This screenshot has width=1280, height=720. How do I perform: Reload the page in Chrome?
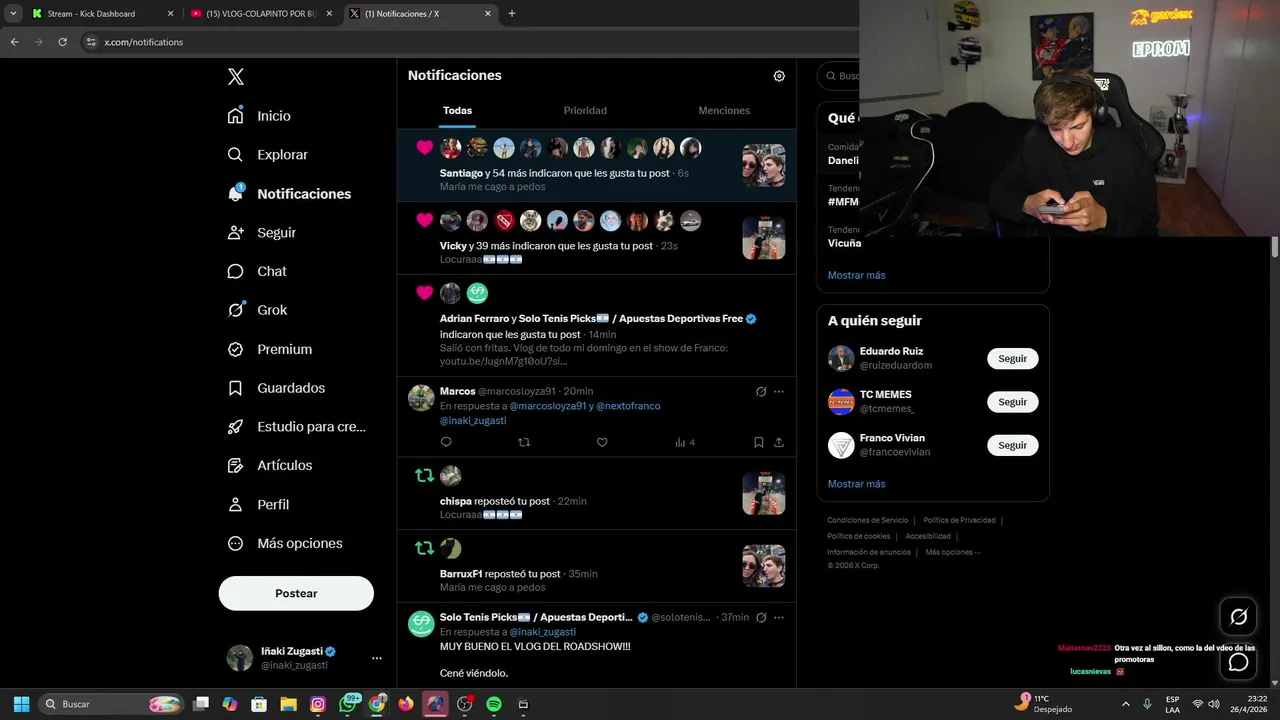tap(62, 42)
